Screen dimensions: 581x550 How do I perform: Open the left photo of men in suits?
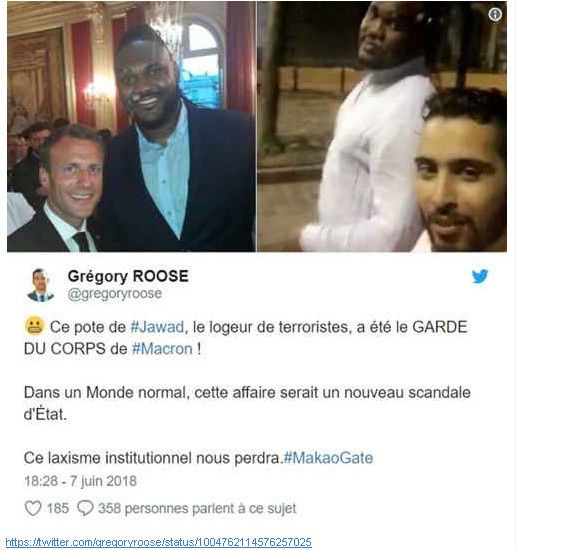click(x=131, y=126)
